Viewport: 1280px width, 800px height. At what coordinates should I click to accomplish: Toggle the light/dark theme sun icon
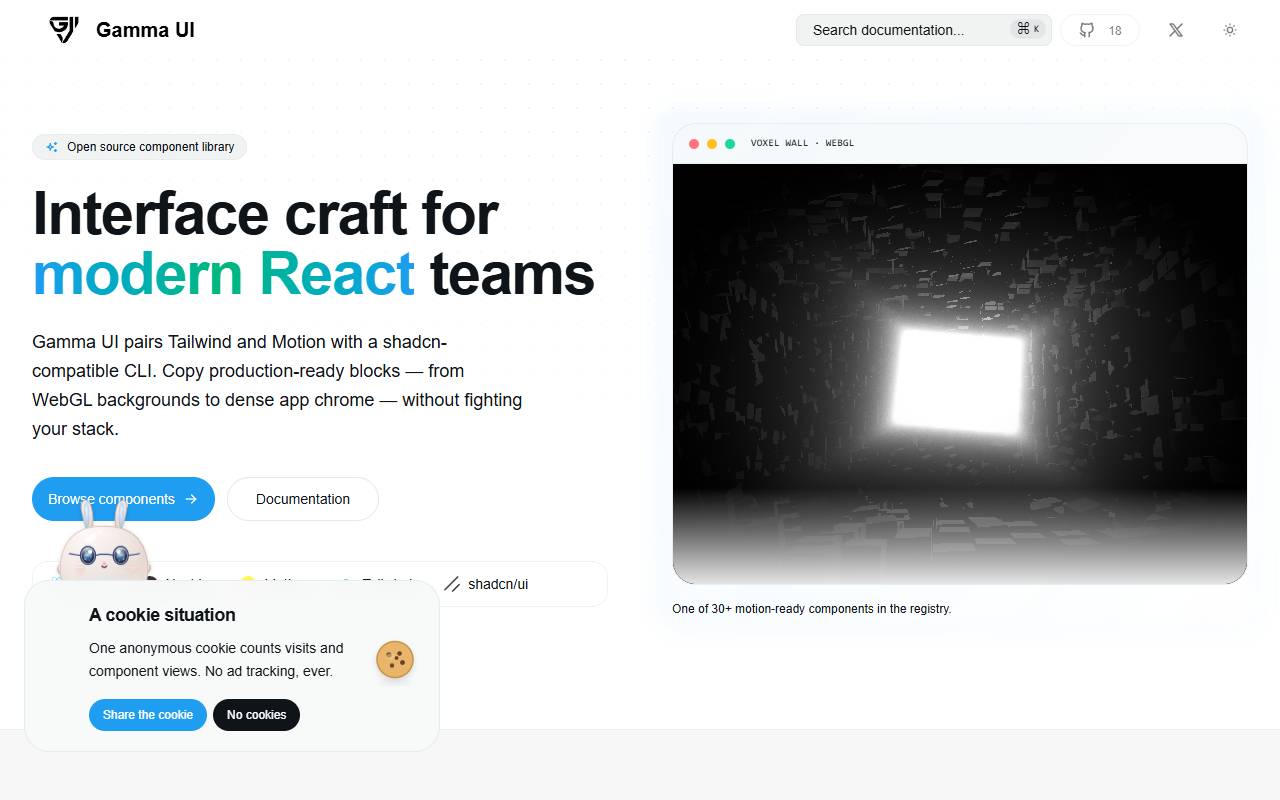coord(1230,30)
